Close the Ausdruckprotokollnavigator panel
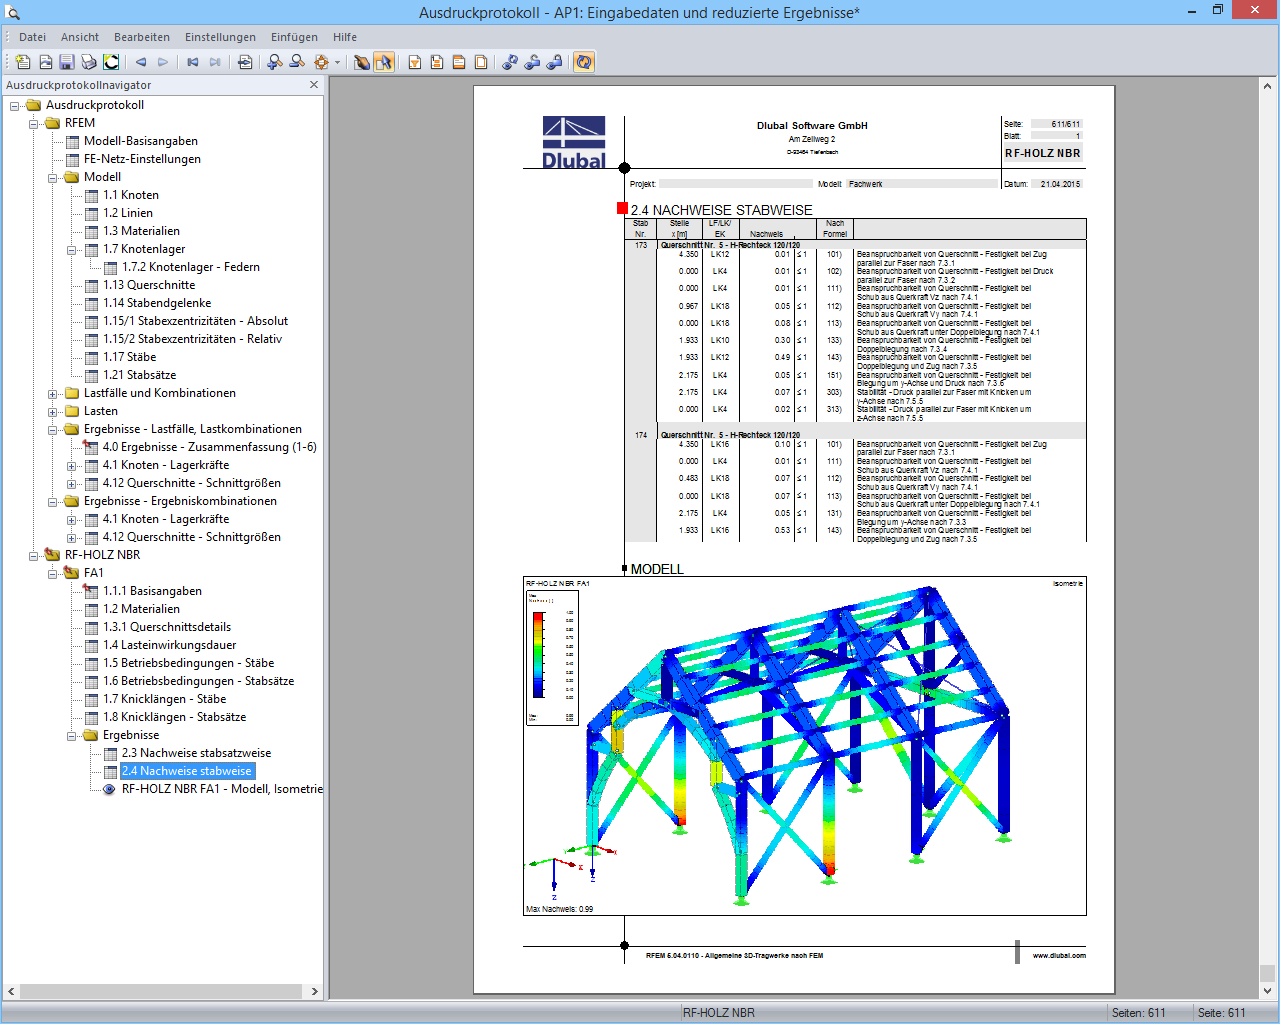The image size is (1280, 1024). 314,85
